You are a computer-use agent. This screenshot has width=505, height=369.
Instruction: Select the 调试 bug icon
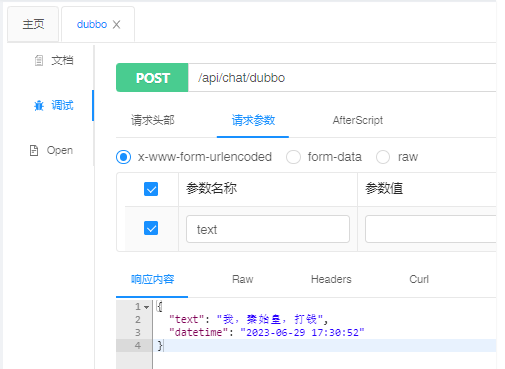[x=39, y=105]
